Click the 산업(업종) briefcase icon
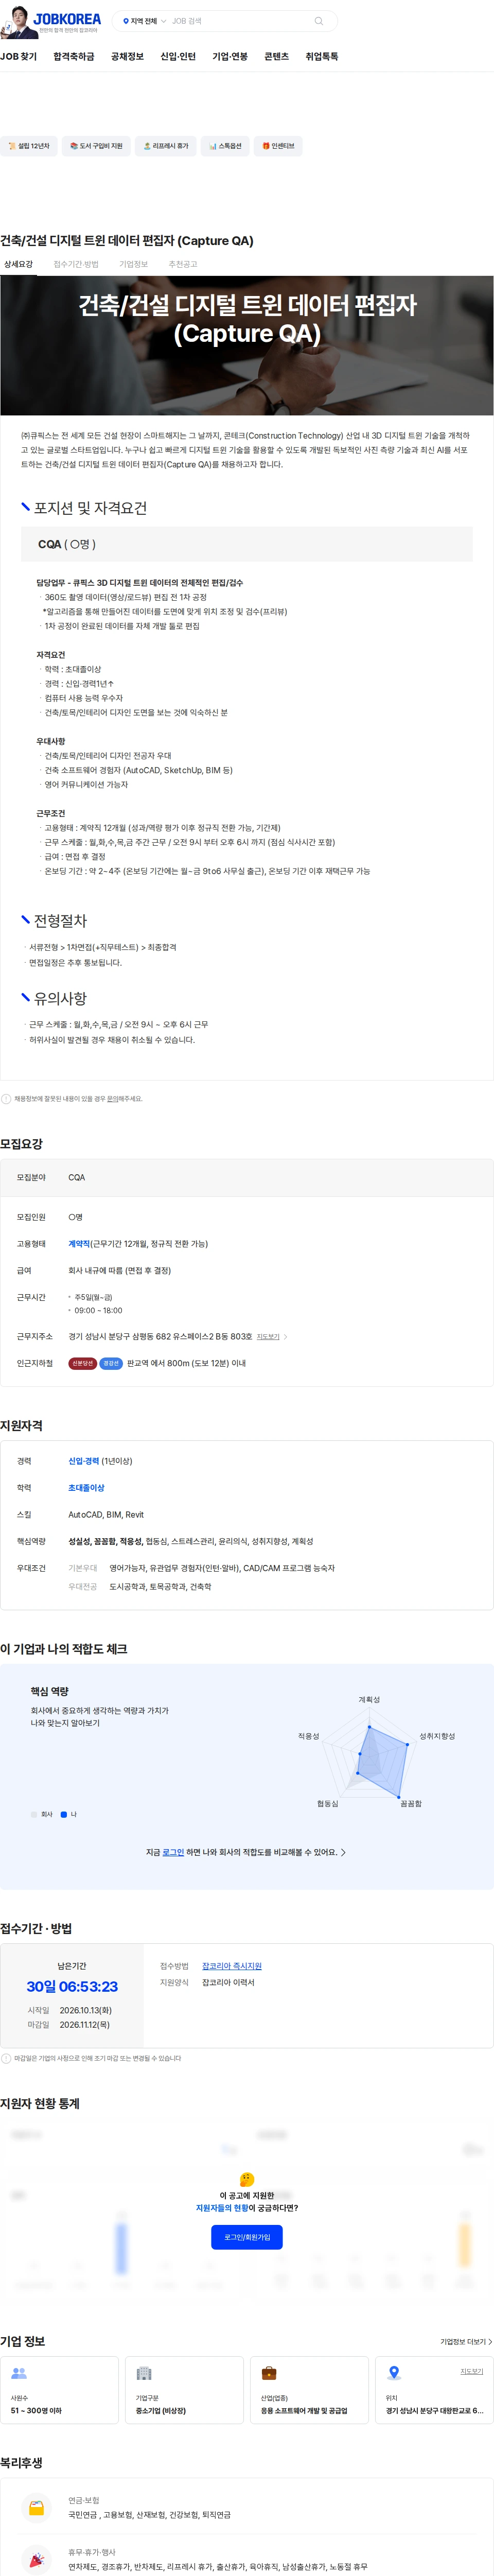 click(269, 2372)
